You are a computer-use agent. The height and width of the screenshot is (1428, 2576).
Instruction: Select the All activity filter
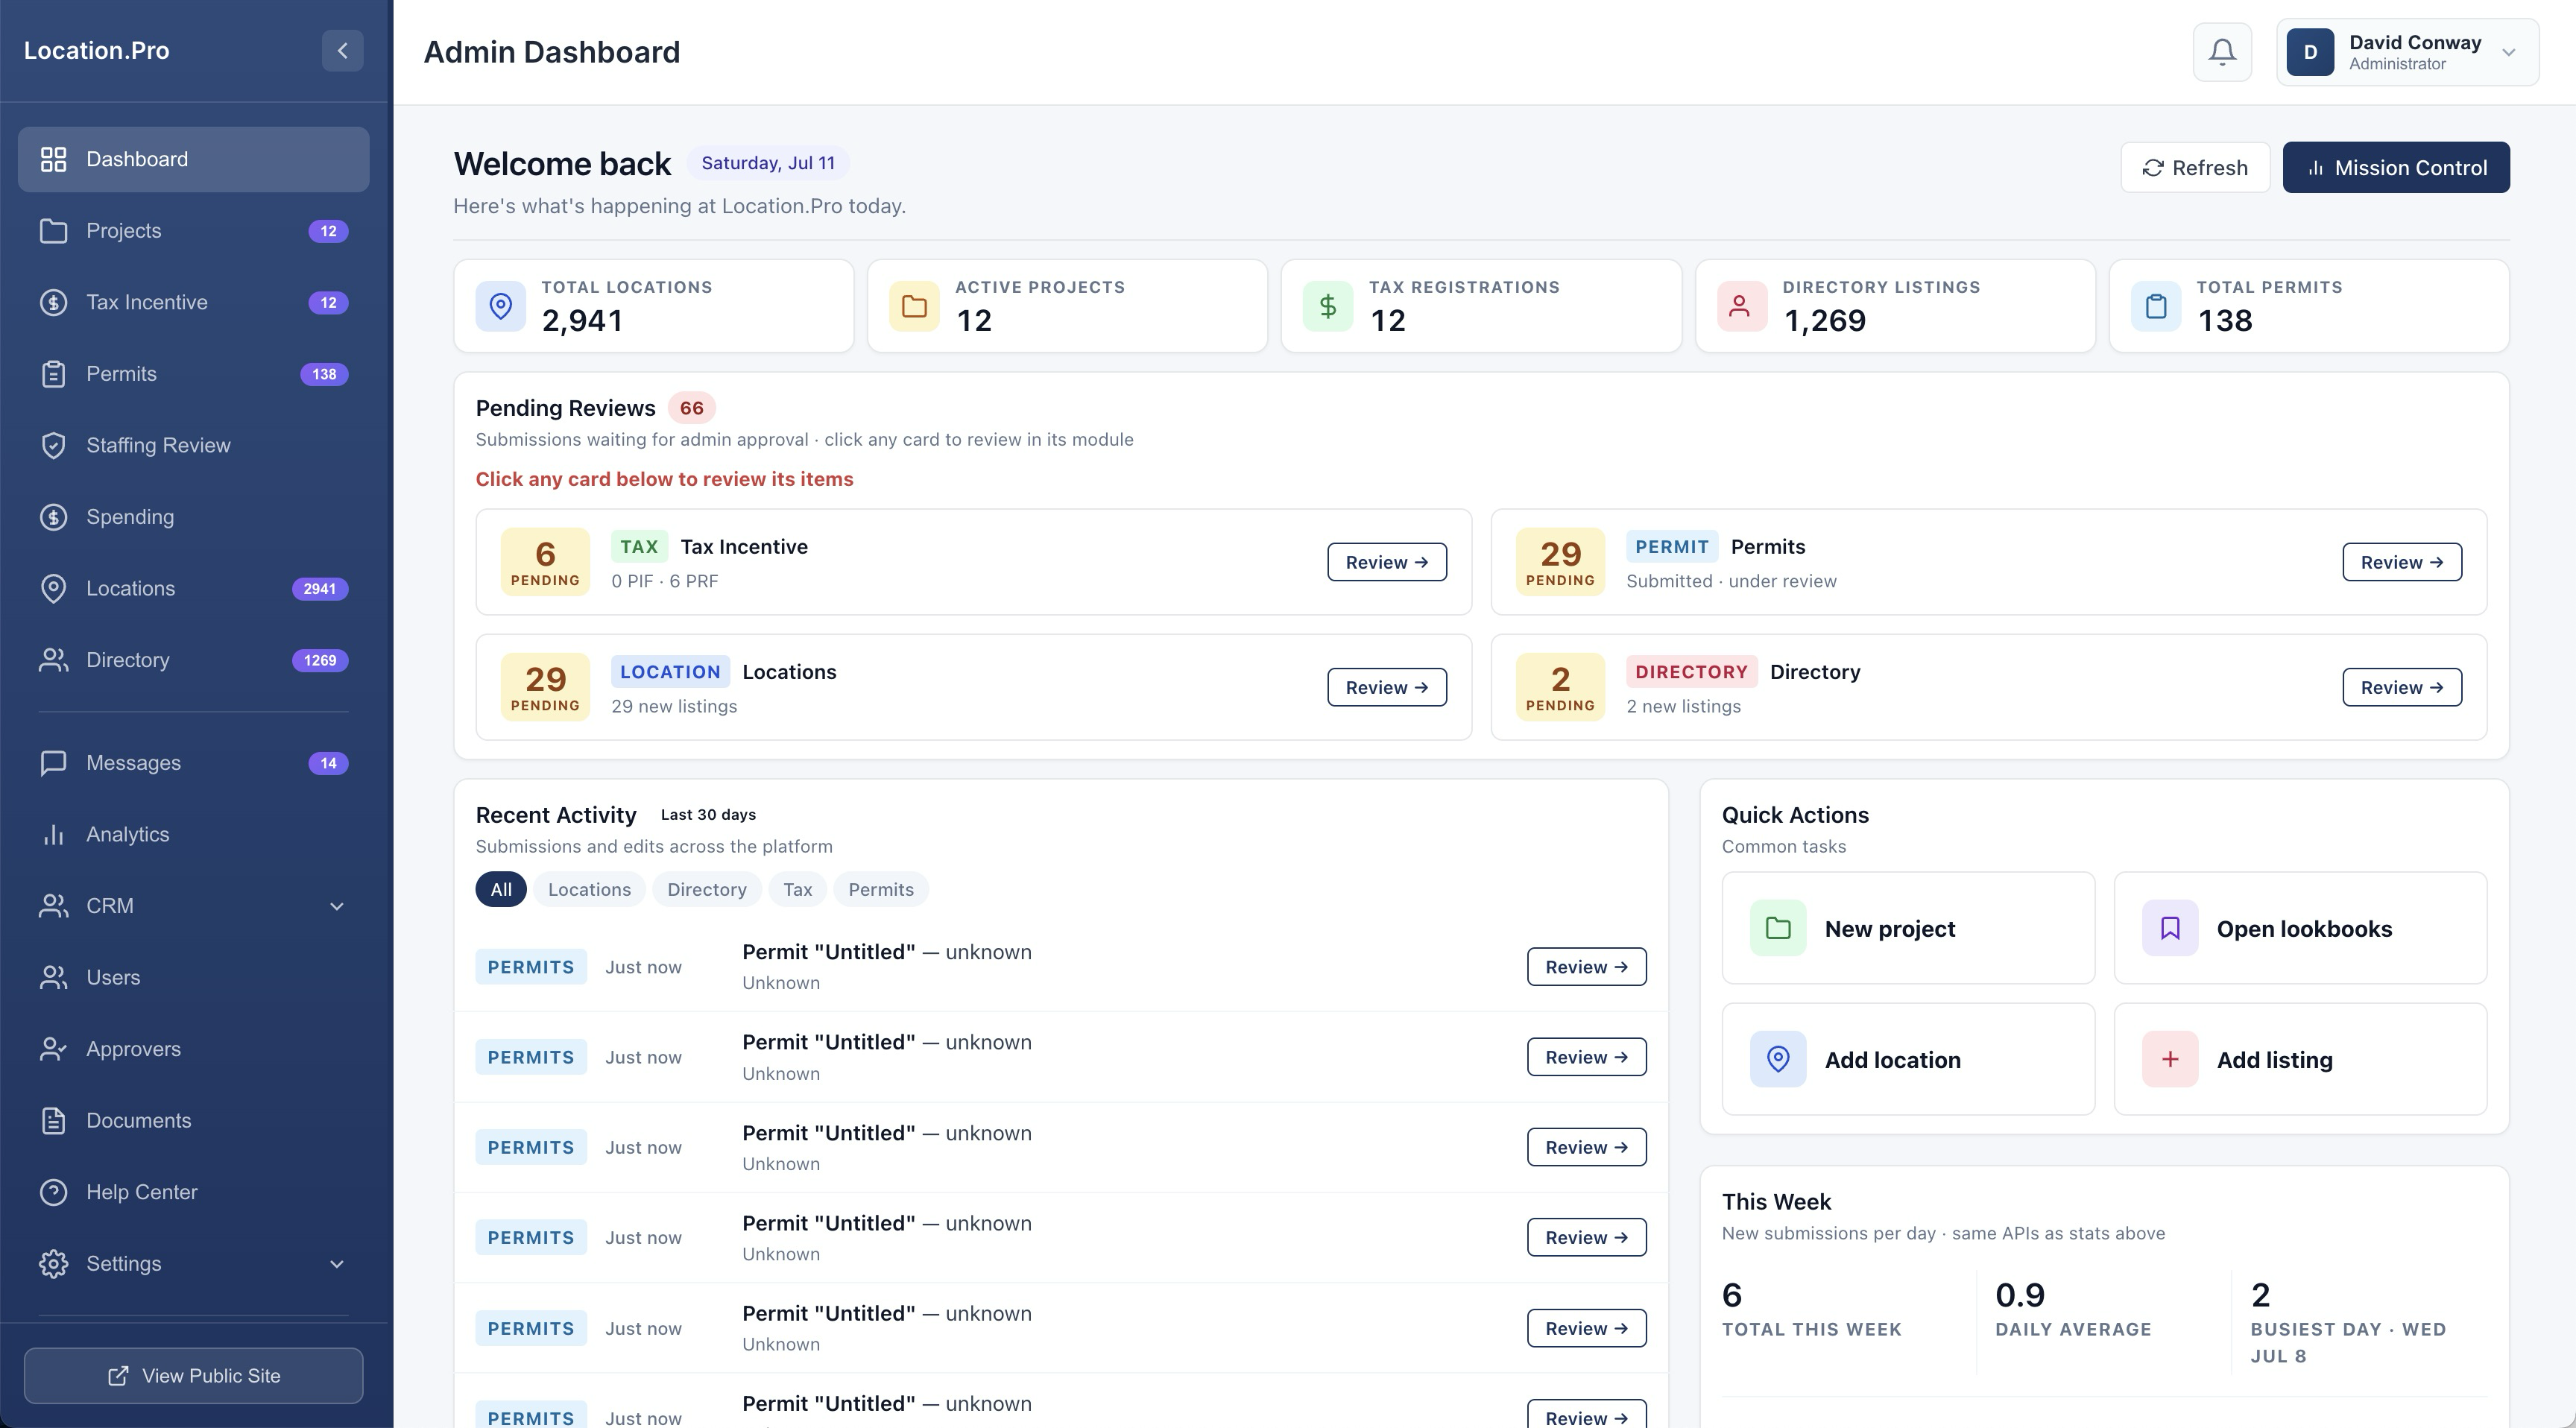[501, 889]
